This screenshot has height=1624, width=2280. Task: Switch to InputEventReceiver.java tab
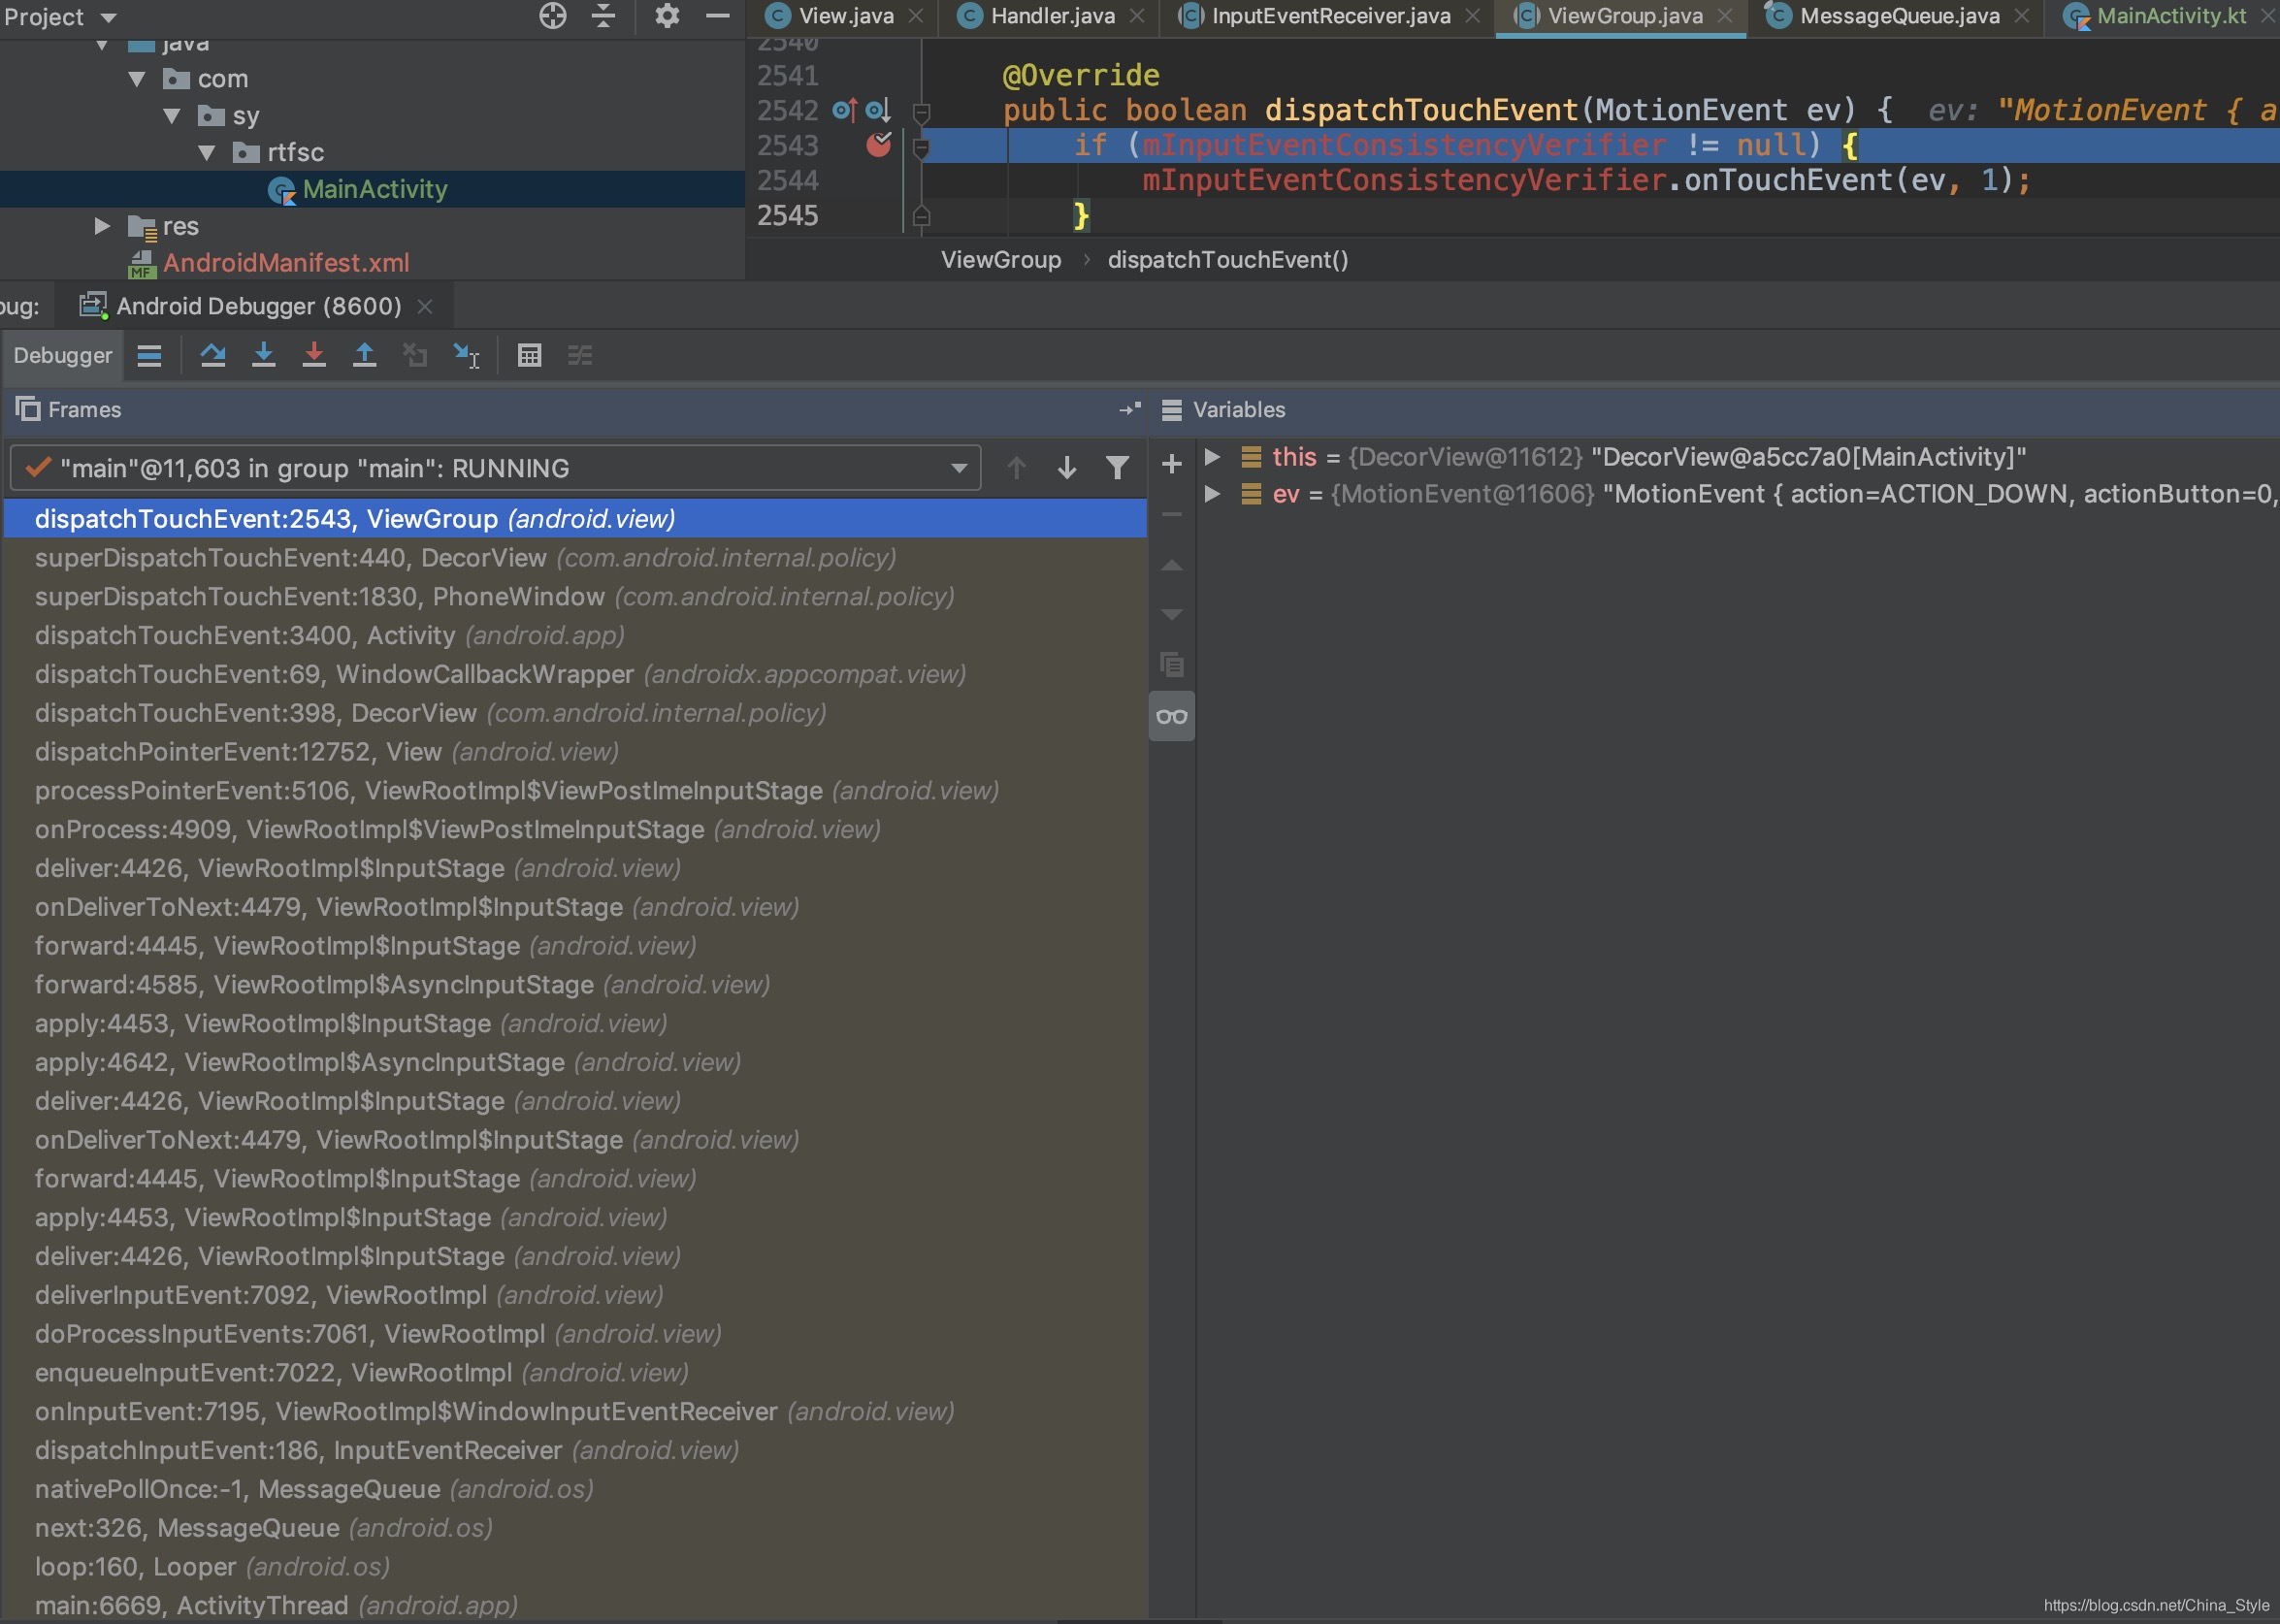tap(1330, 16)
